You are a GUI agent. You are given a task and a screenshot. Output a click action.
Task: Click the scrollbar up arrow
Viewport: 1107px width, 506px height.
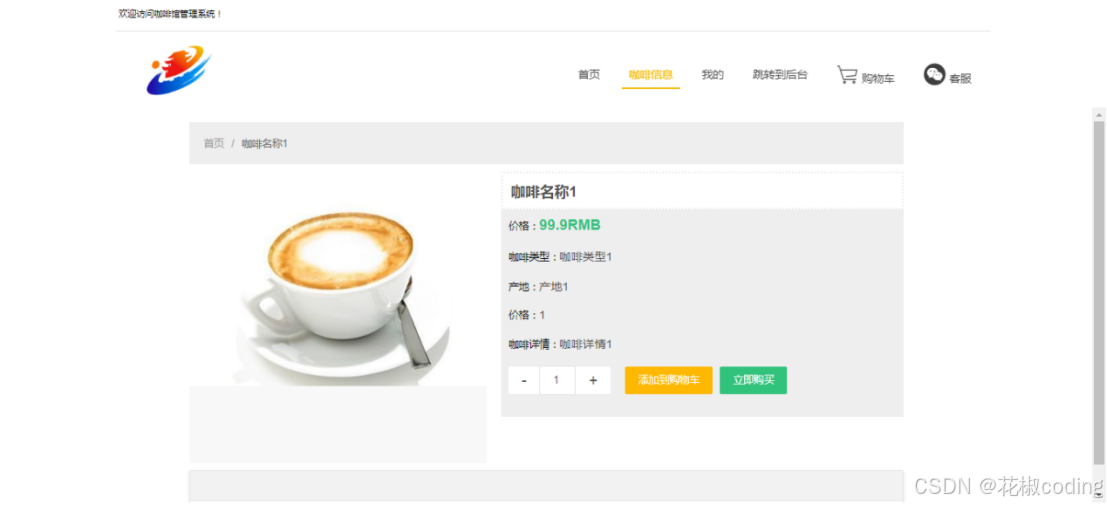pos(1099,114)
